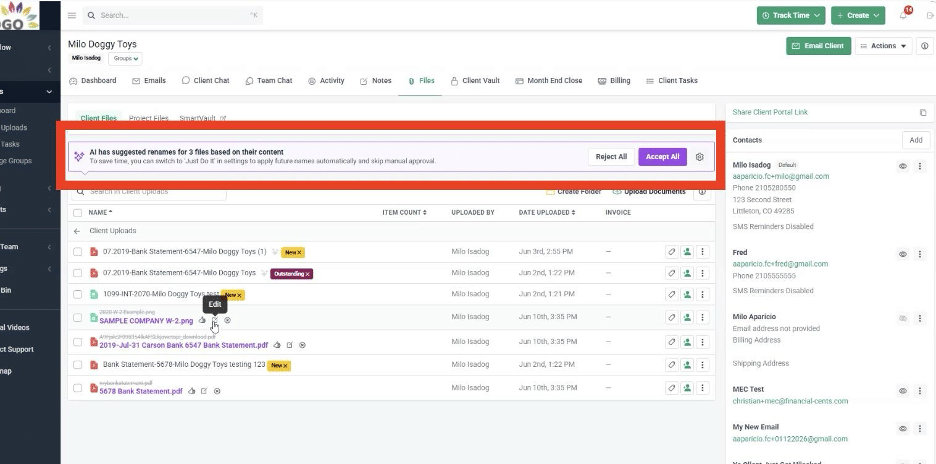Reject the 2019-Jul-31 Carson Bank suggested rename

pyautogui.click(x=302, y=345)
